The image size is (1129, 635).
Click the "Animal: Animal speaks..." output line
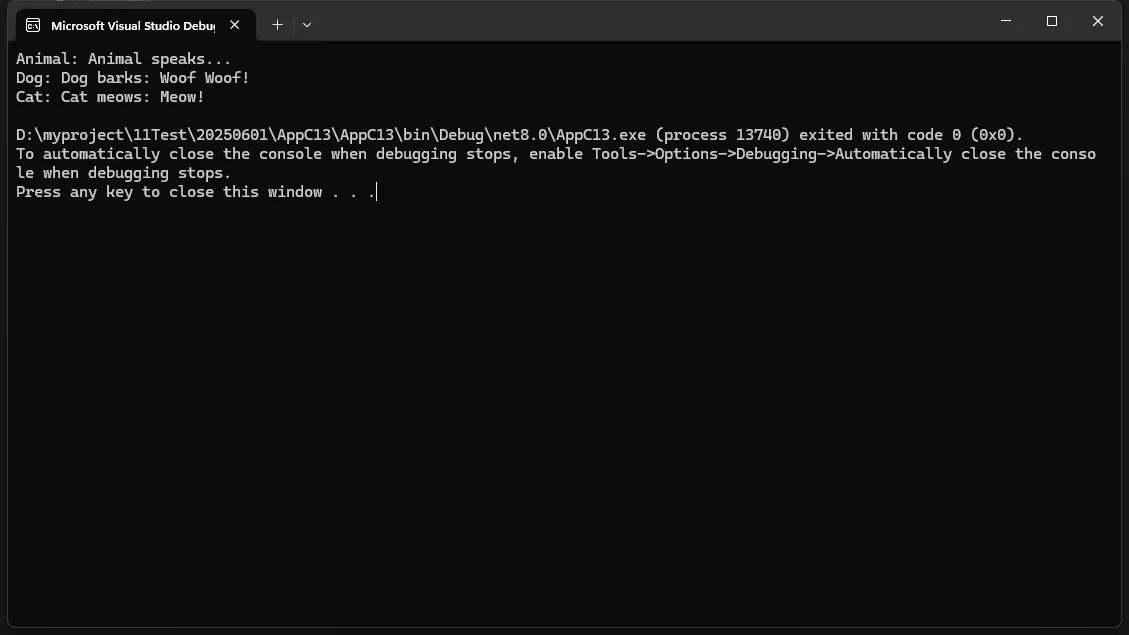pos(123,59)
